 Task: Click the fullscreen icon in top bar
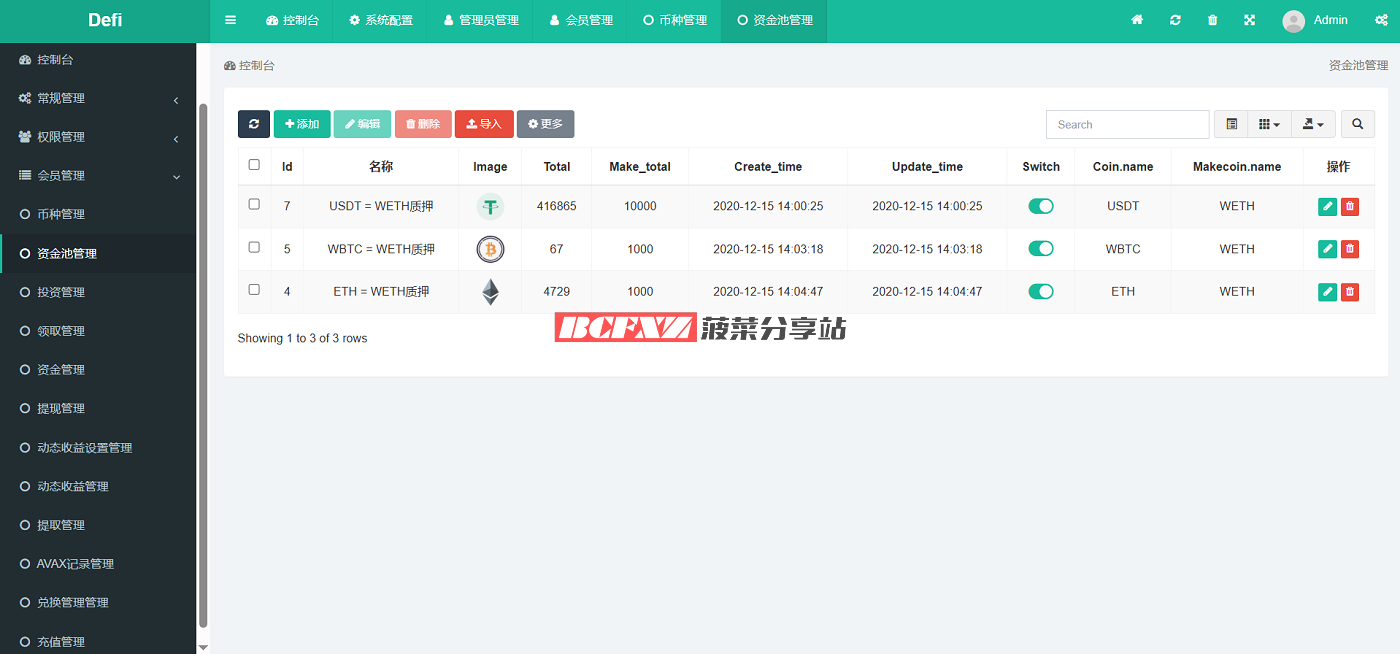[x=1249, y=20]
